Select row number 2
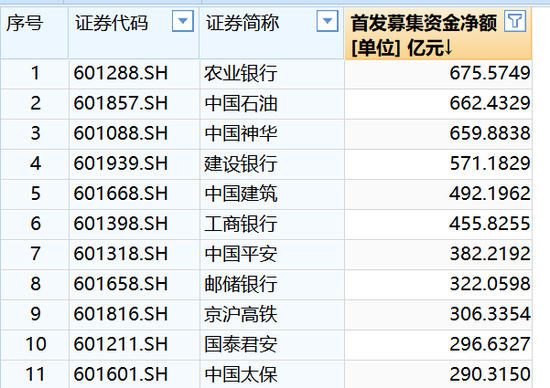 pos(35,103)
